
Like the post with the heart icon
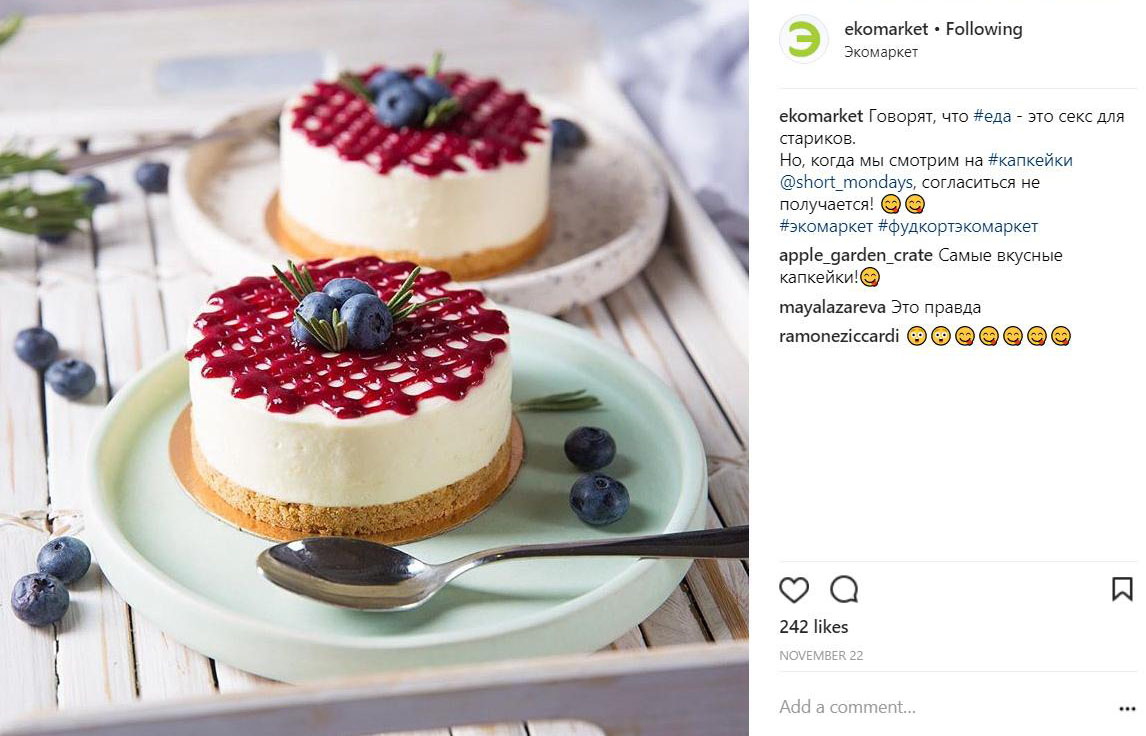tap(794, 589)
